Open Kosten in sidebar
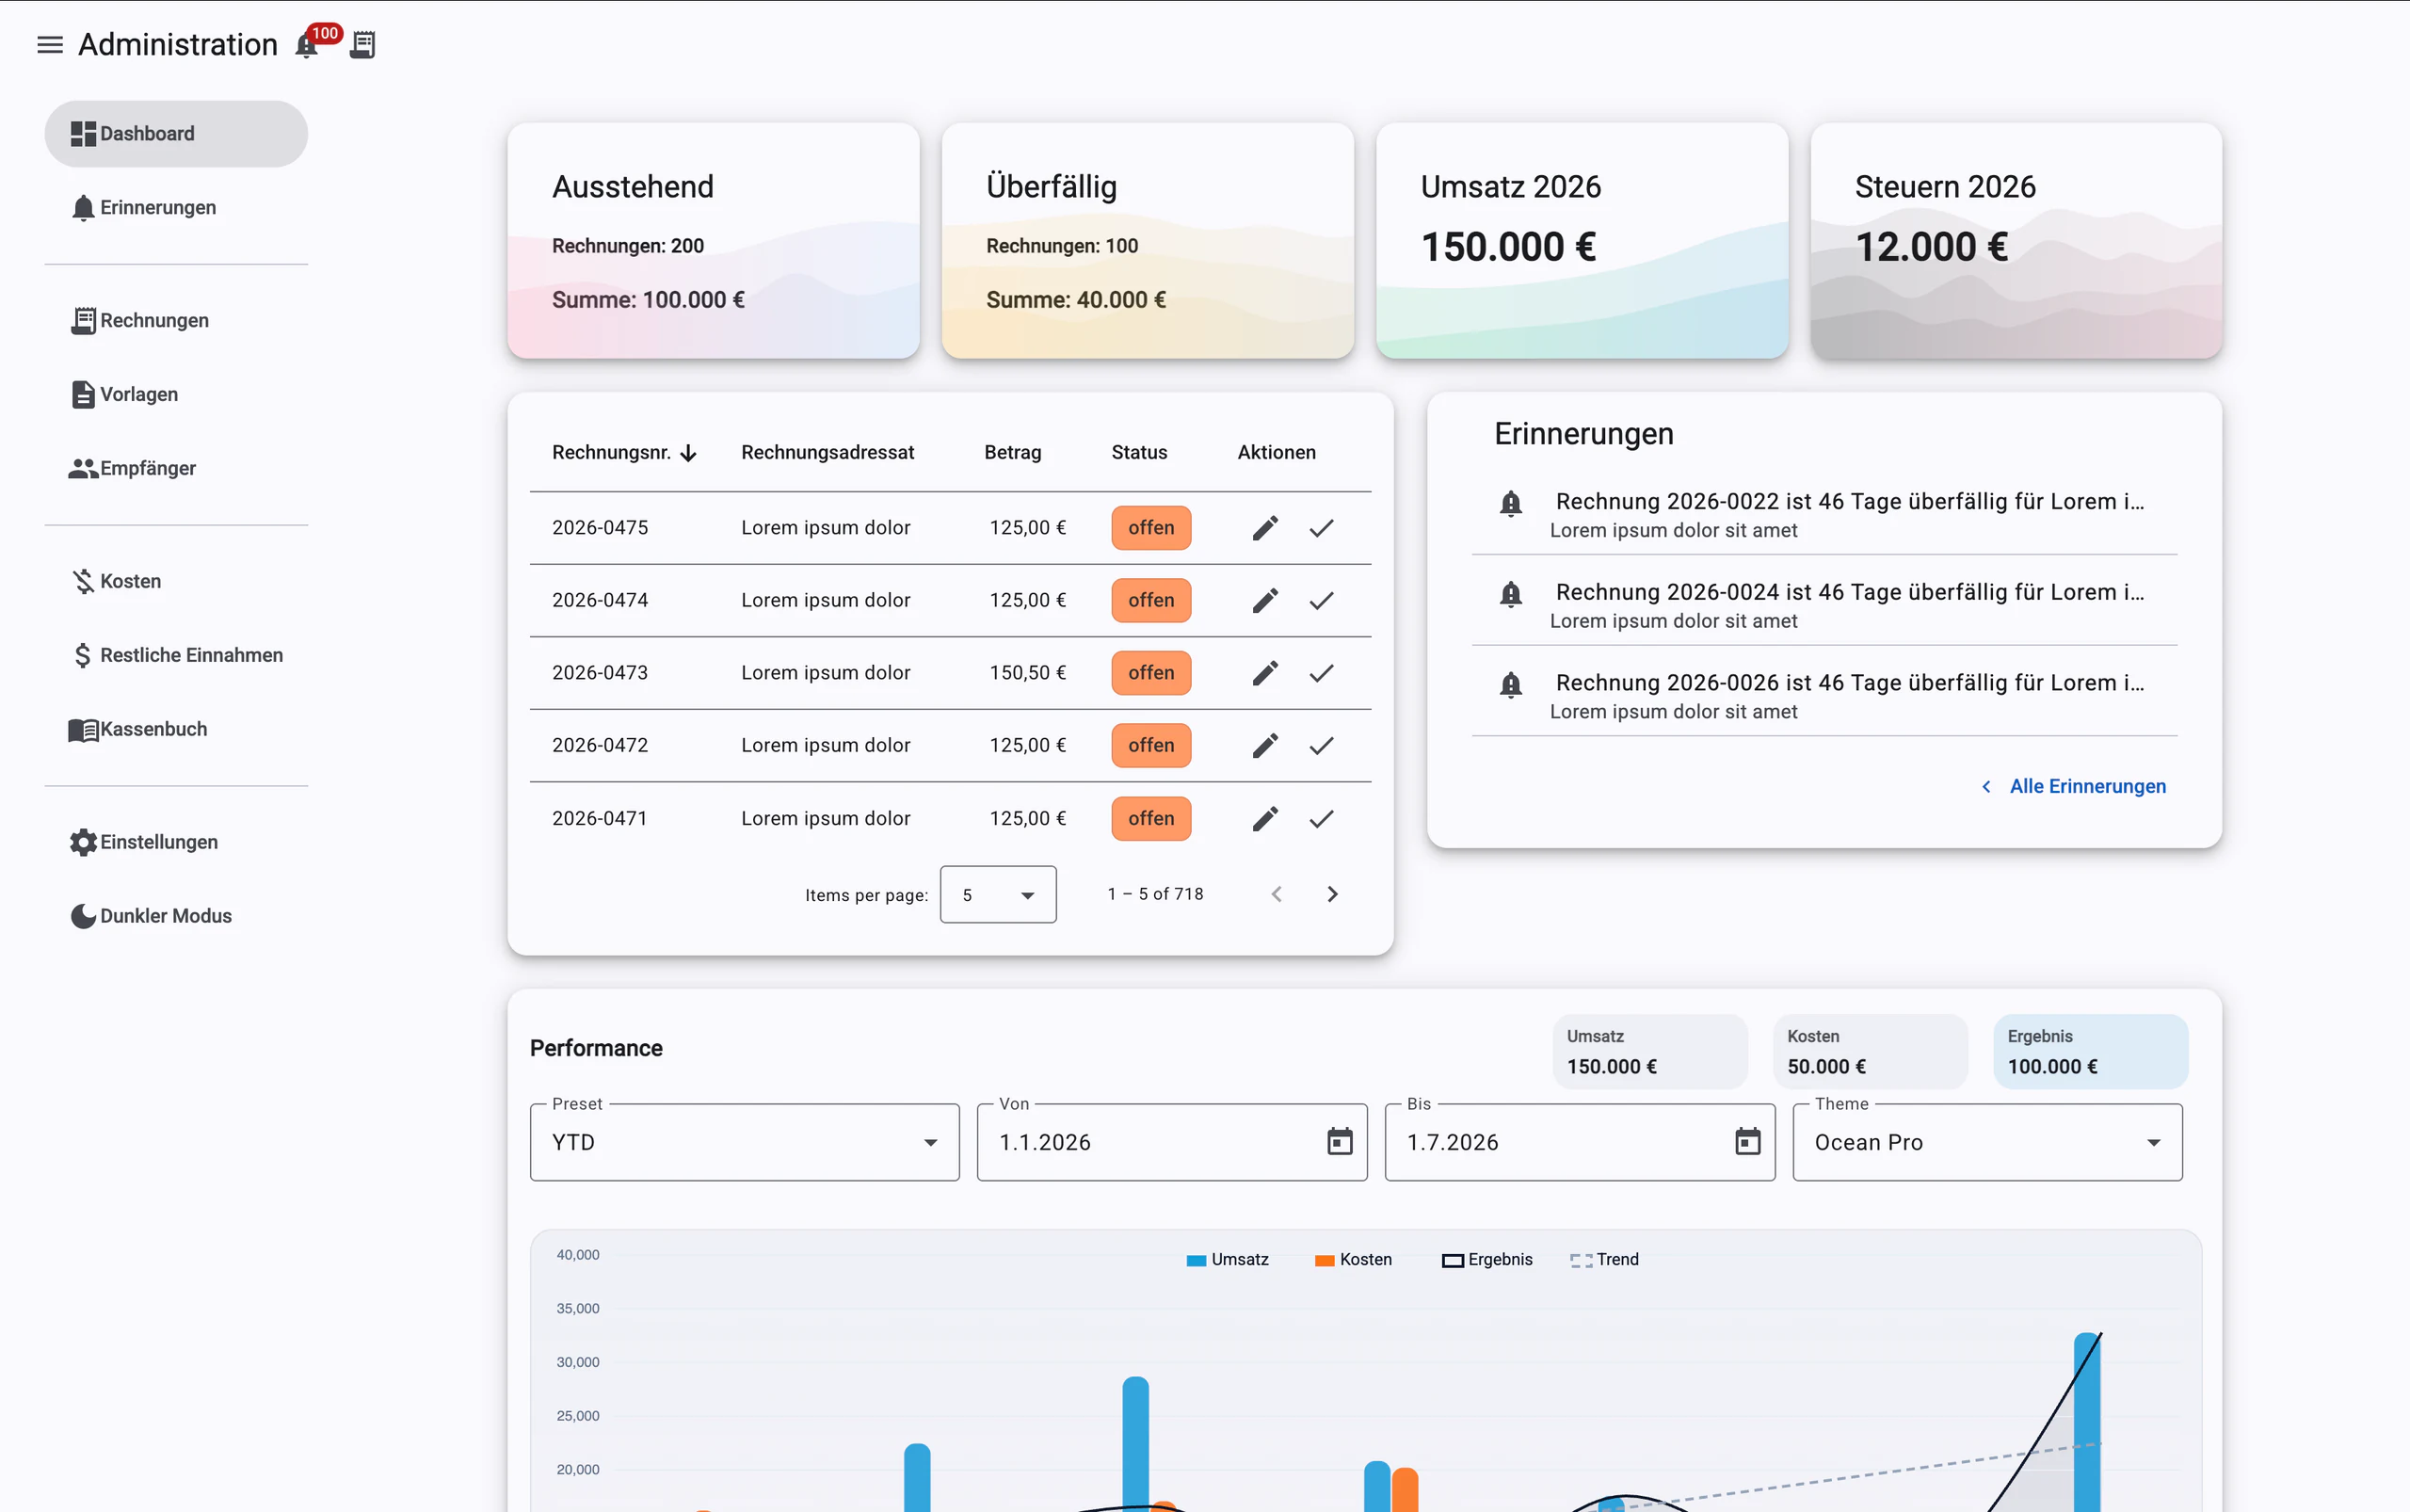 coord(176,582)
